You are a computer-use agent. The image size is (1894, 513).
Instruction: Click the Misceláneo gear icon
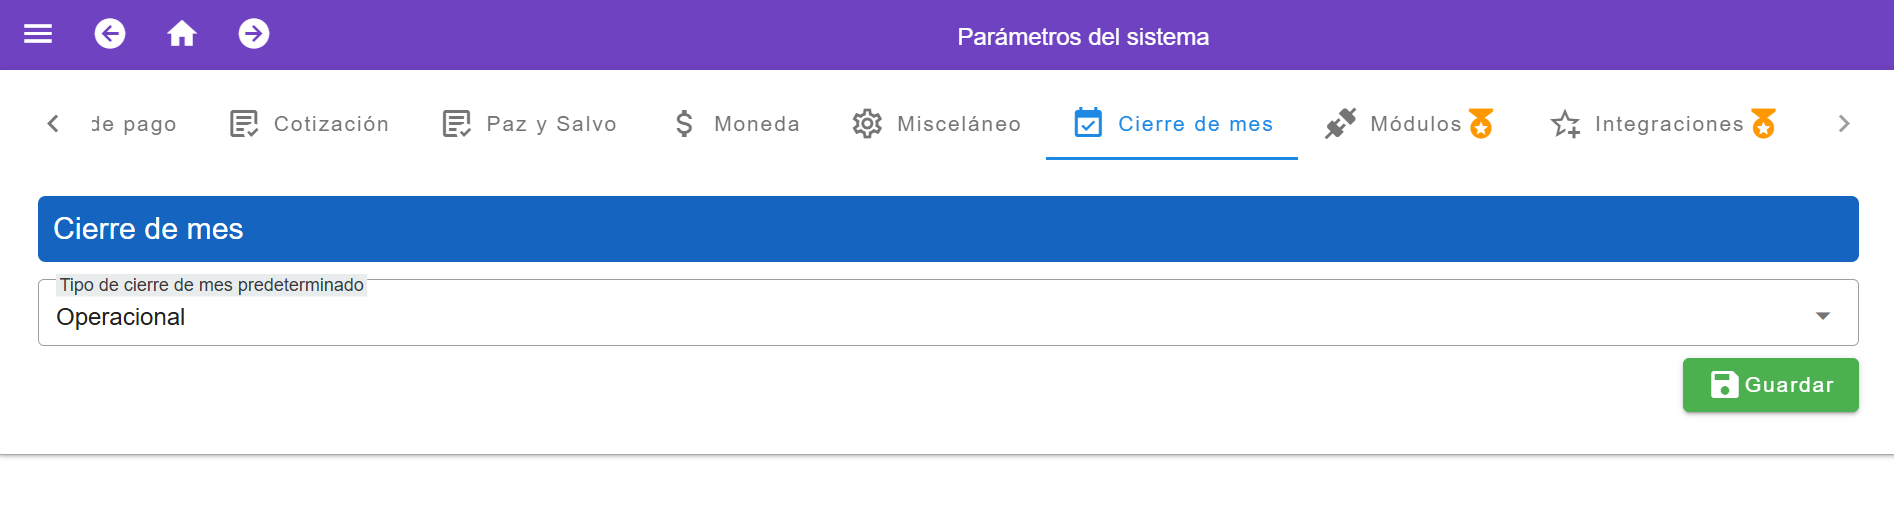(x=867, y=124)
